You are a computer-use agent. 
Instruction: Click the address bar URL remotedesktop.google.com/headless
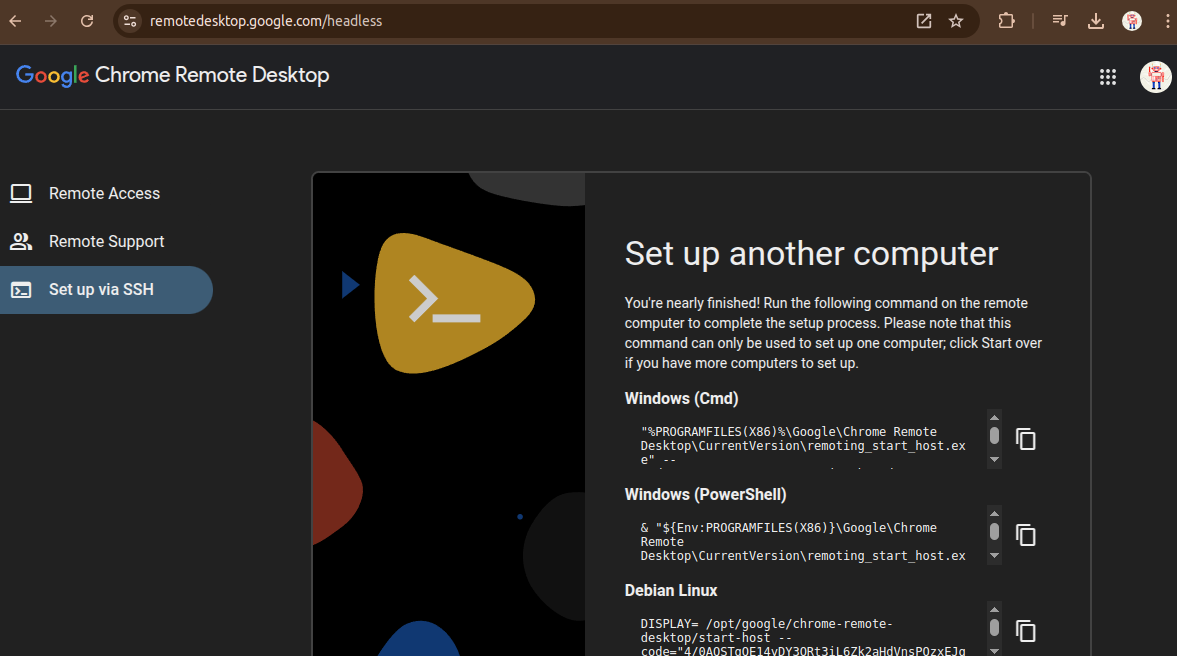tap(266, 21)
